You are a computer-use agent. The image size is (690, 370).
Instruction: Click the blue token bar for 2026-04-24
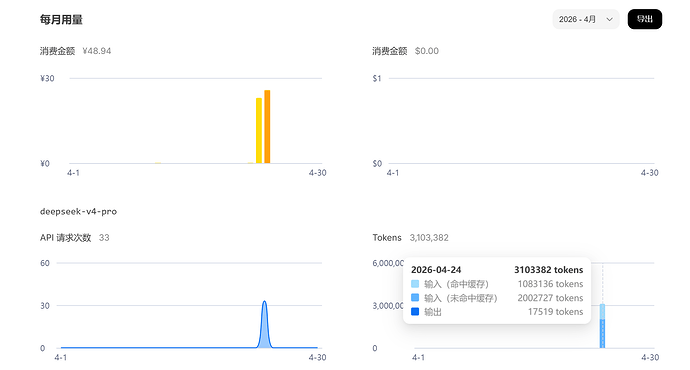(x=602, y=326)
